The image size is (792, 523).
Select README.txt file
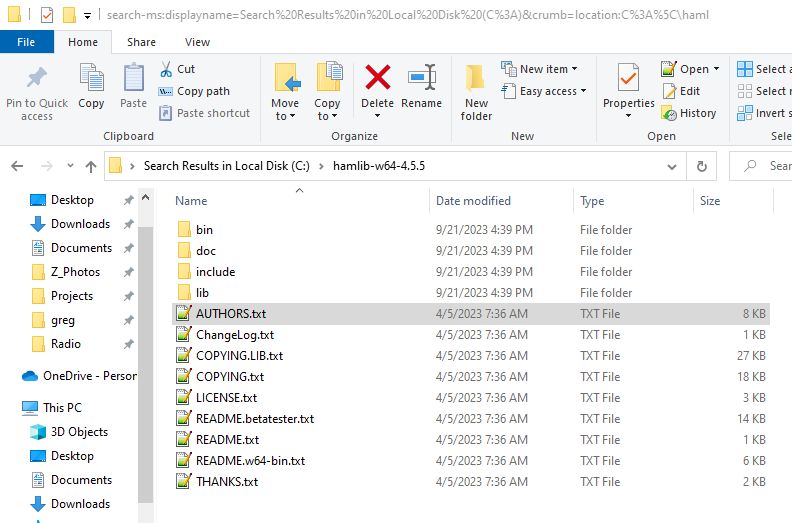coord(471,440)
